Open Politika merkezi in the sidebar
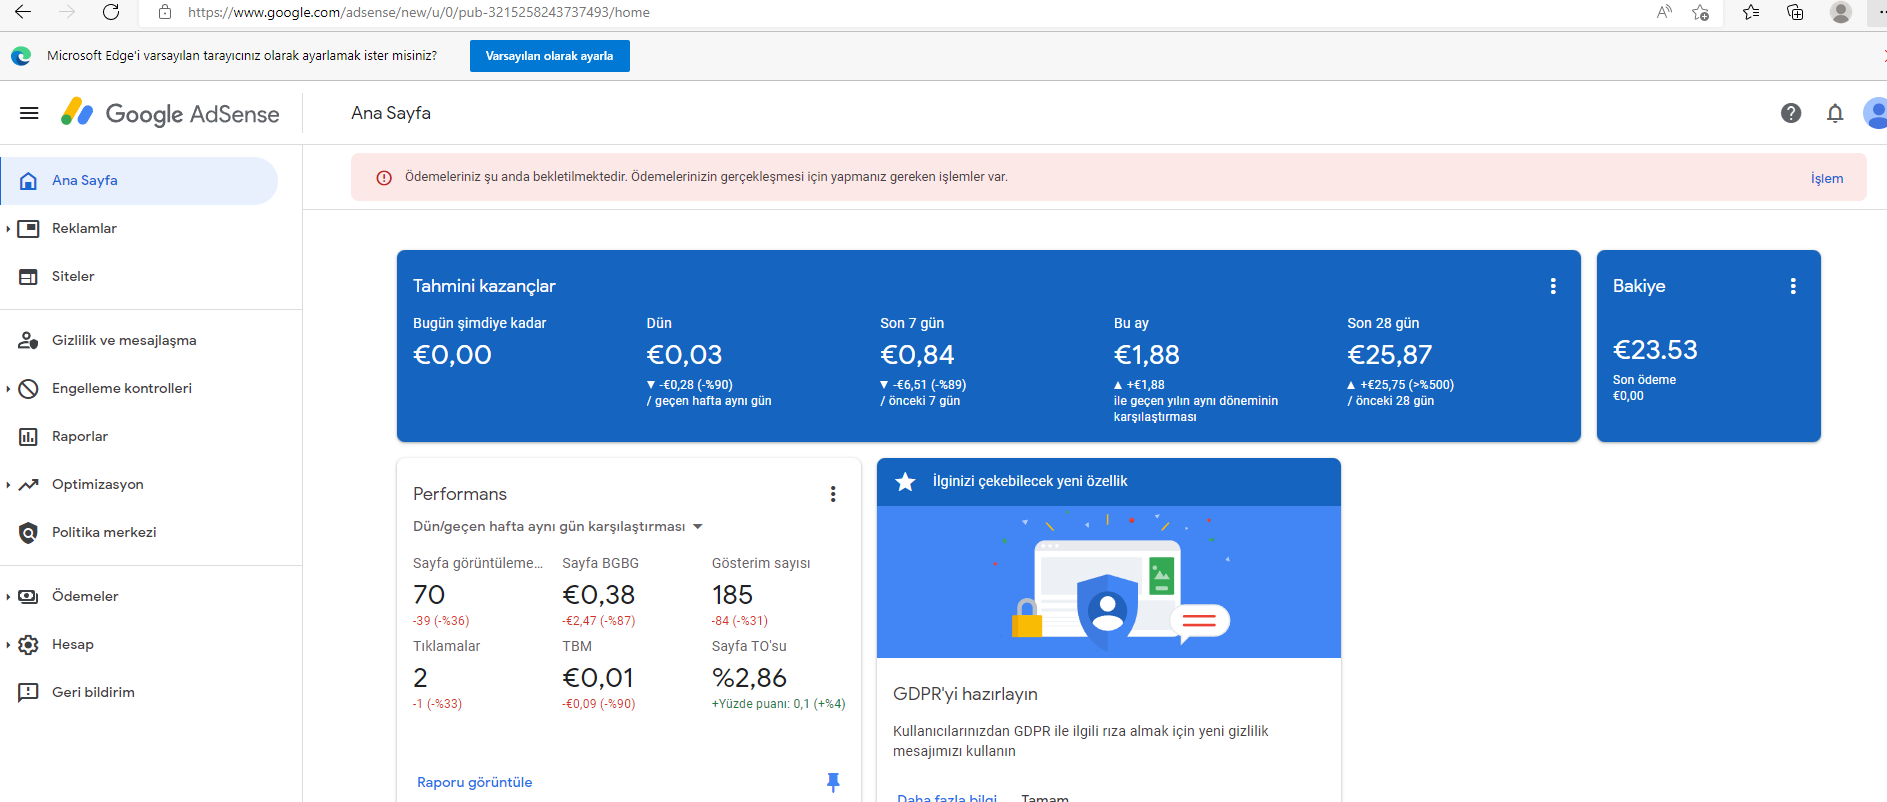1887x802 pixels. [x=104, y=533]
